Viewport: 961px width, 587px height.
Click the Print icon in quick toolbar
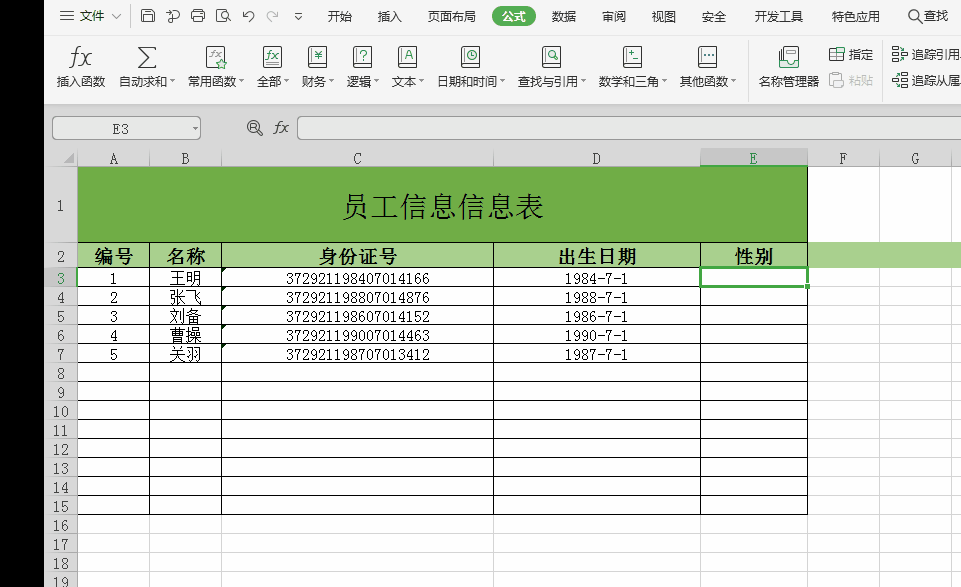click(x=198, y=16)
